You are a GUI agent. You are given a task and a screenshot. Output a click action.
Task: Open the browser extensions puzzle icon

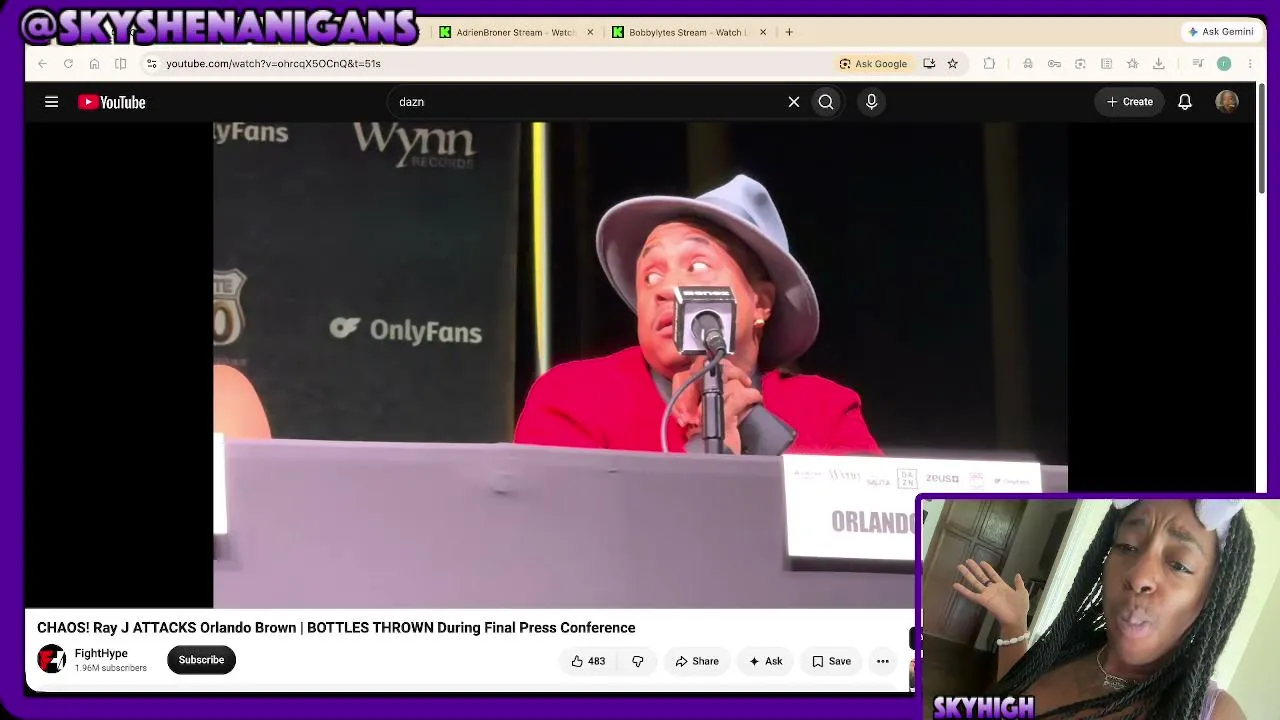tap(989, 64)
